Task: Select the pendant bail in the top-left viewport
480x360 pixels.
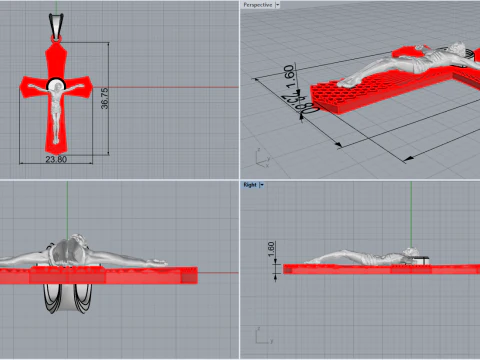Action: (x=56, y=27)
